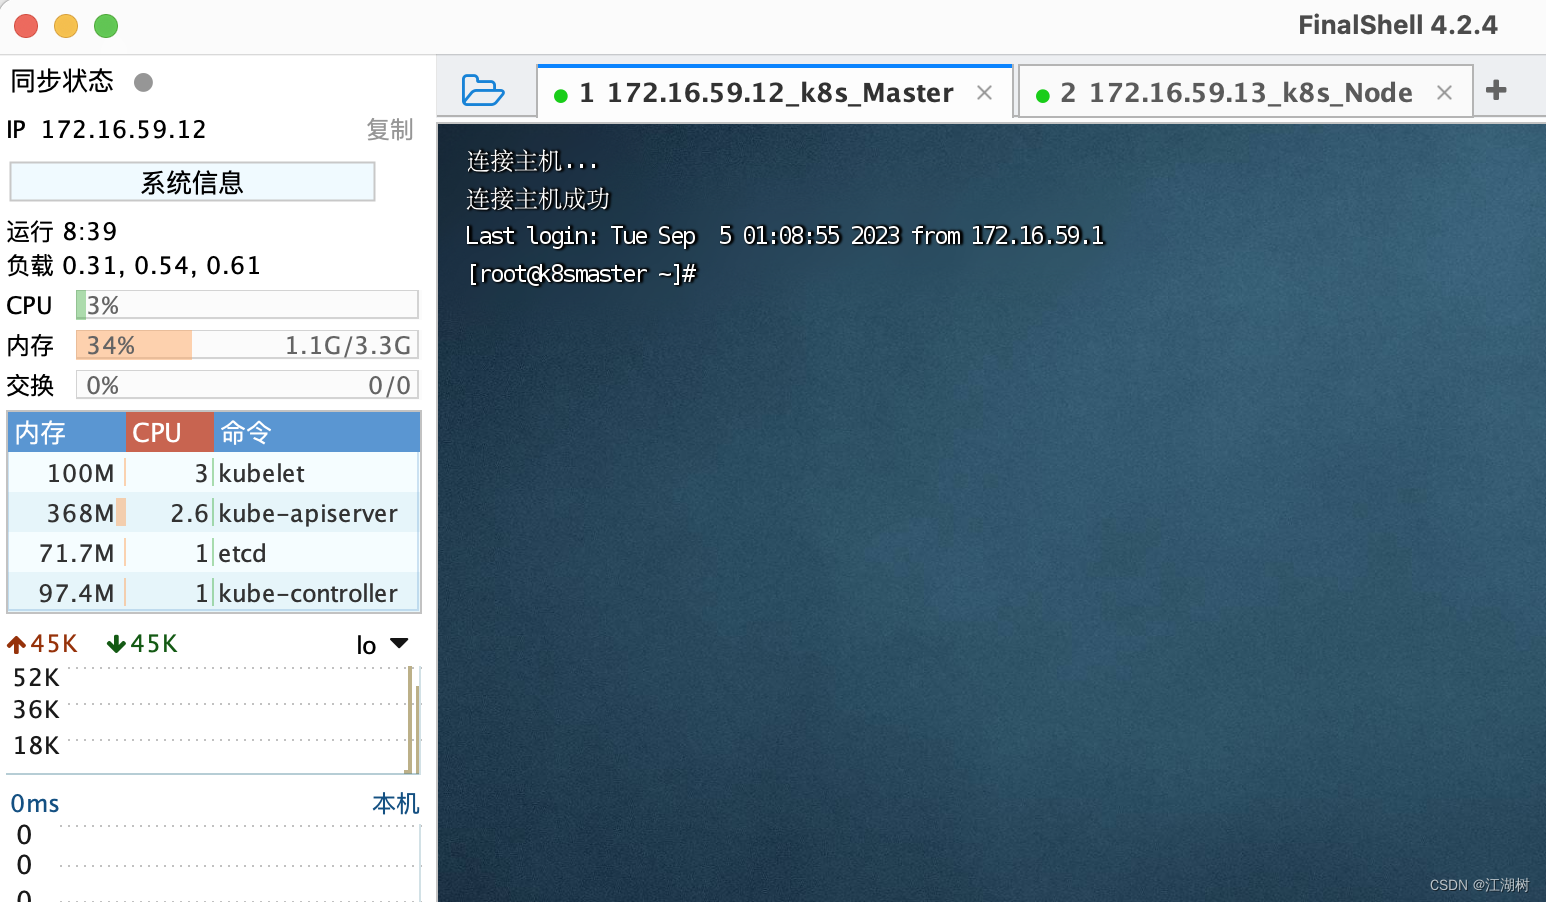Click the CPU usage bar showing 3%
The height and width of the screenshot is (902, 1546).
click(x=247, y=305)
